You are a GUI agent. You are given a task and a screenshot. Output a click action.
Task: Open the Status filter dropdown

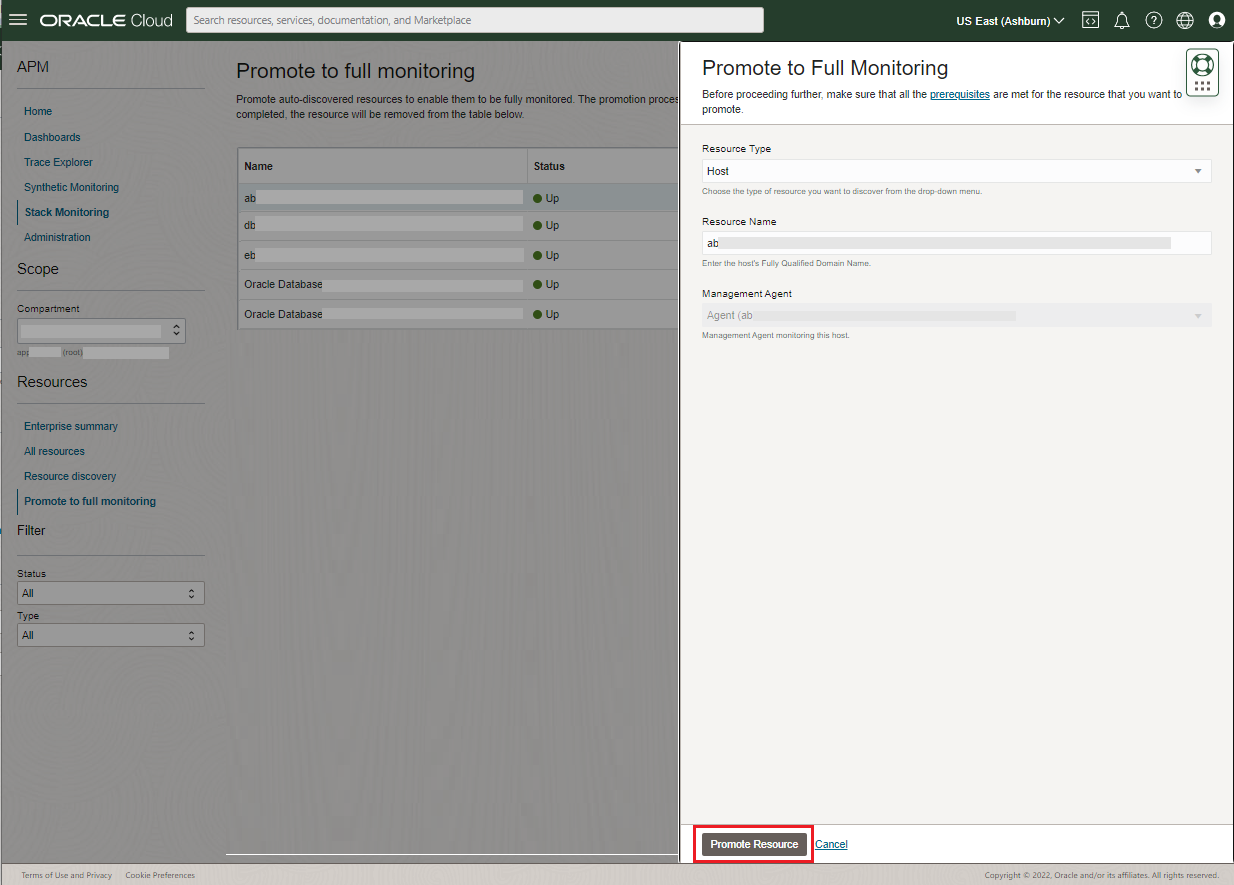[x=111, y=593]
